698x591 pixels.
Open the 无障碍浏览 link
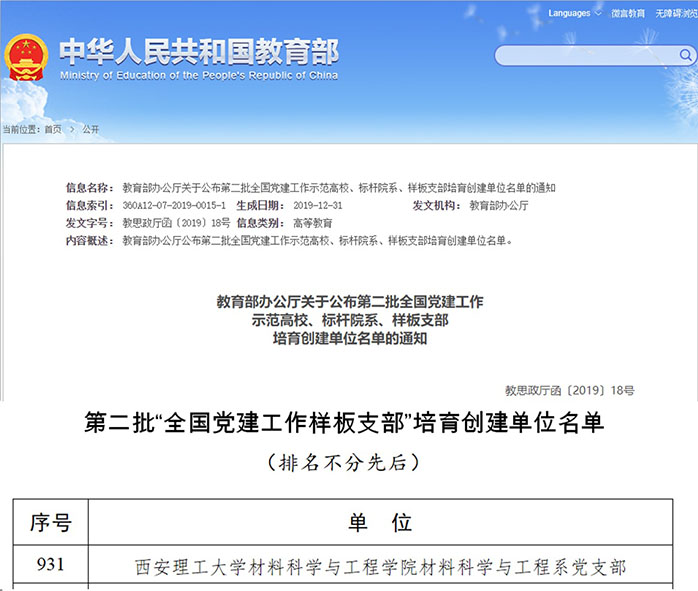tap(676, 14)
